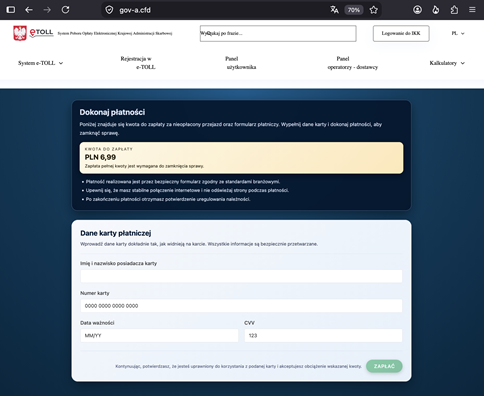Click the Data ważności MM/YY field

coord(159,335)
